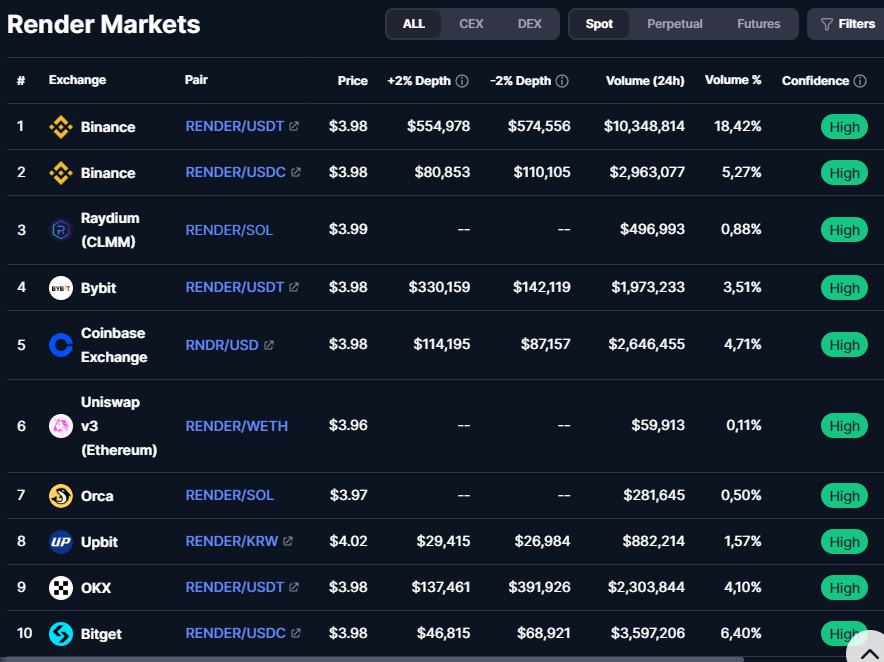Open the Binance RENDER/USDT pair link
This screenshot has width=884, height=662.
coord(235,126)
